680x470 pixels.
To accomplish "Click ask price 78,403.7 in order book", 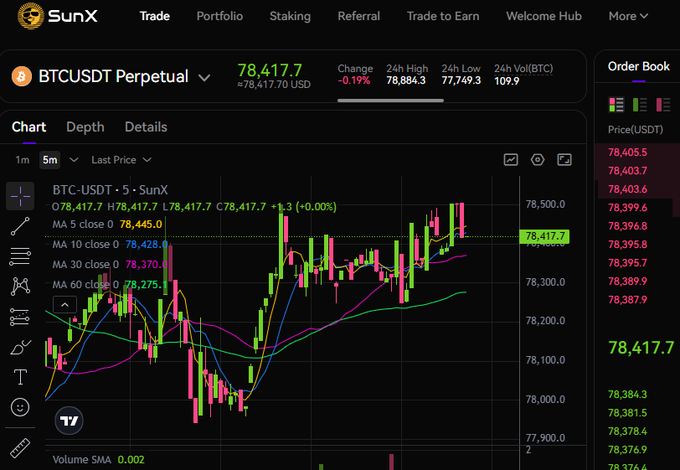I will pos(628,171).
